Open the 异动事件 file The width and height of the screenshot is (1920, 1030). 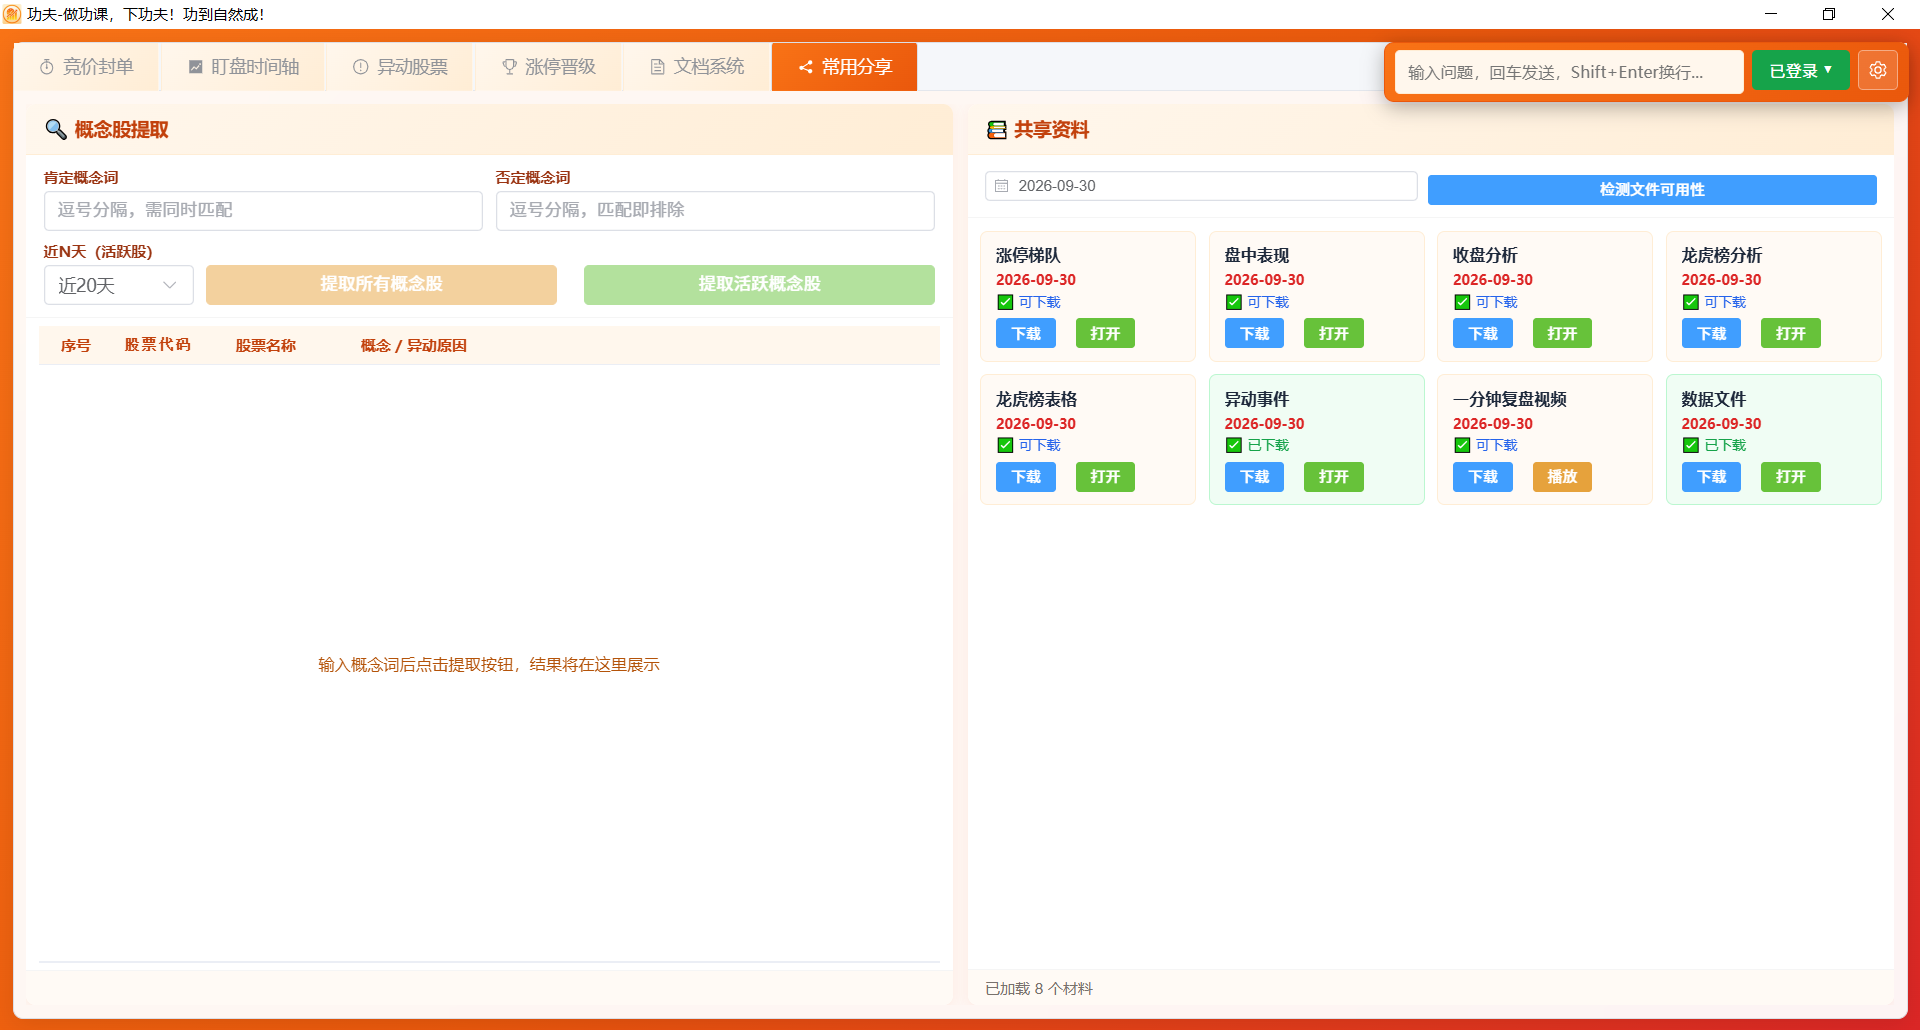1333,477
